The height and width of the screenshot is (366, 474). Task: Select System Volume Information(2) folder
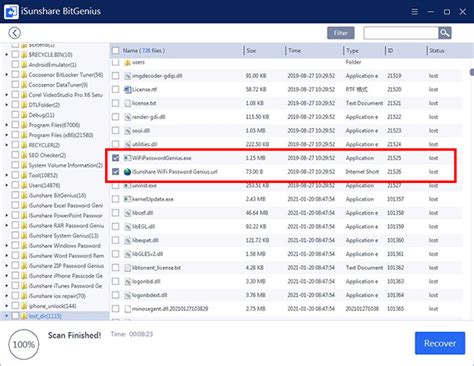click(66, 165)
